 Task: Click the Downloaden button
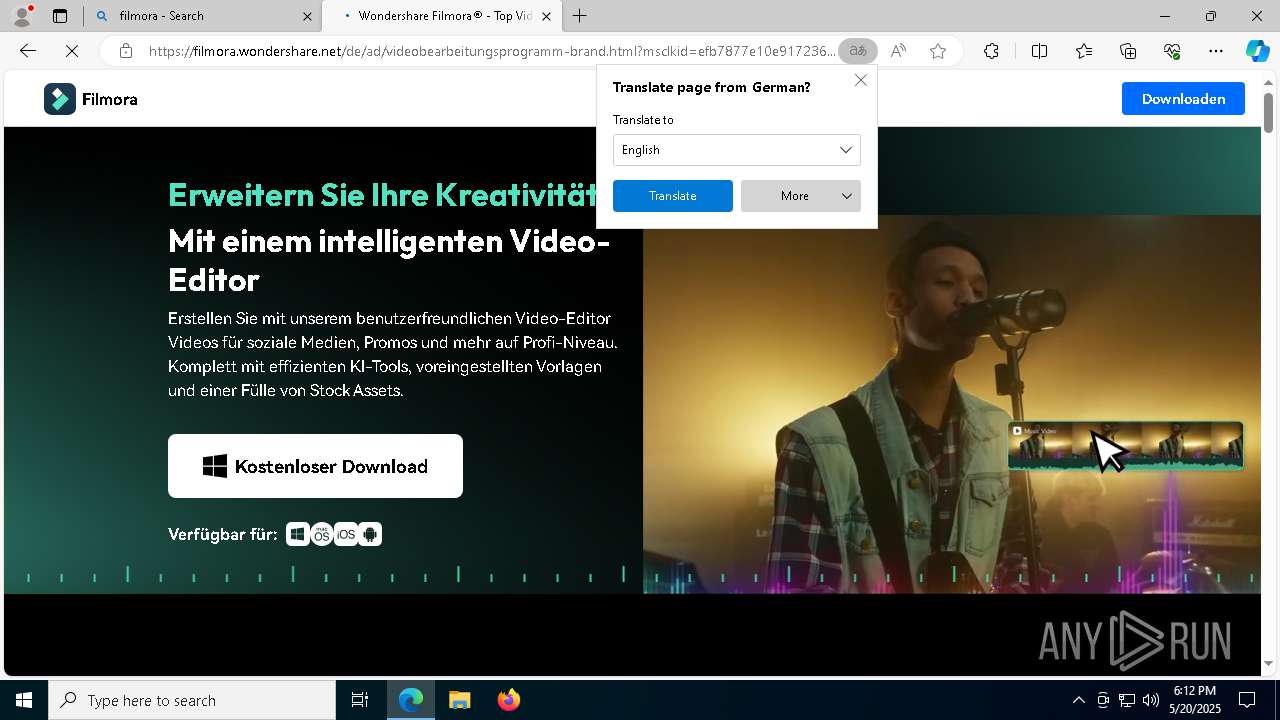tap(1183, 99)
